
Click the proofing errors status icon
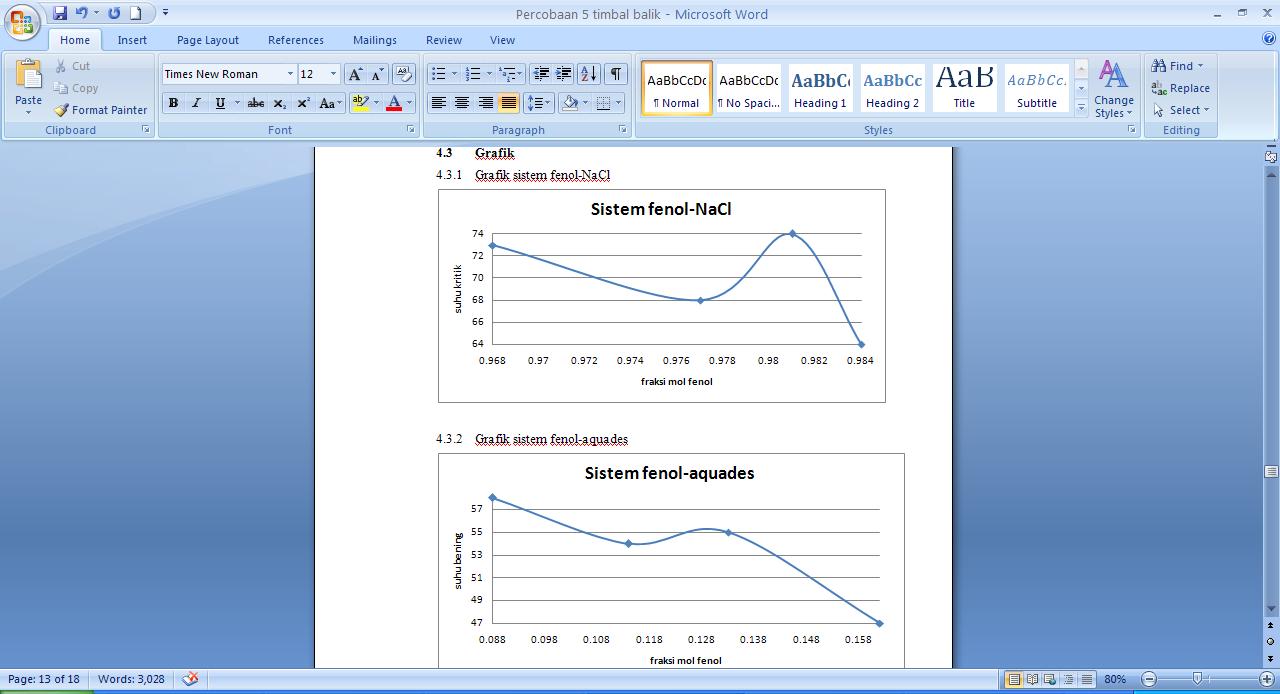pos(190,679)
